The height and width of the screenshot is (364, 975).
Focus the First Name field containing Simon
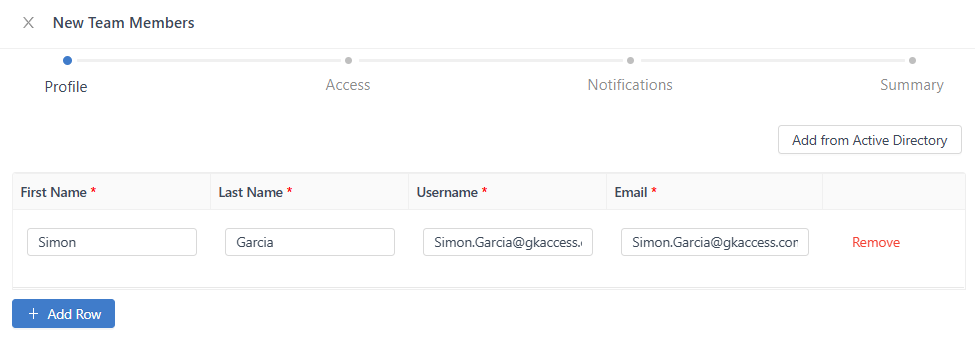point(112,242)
